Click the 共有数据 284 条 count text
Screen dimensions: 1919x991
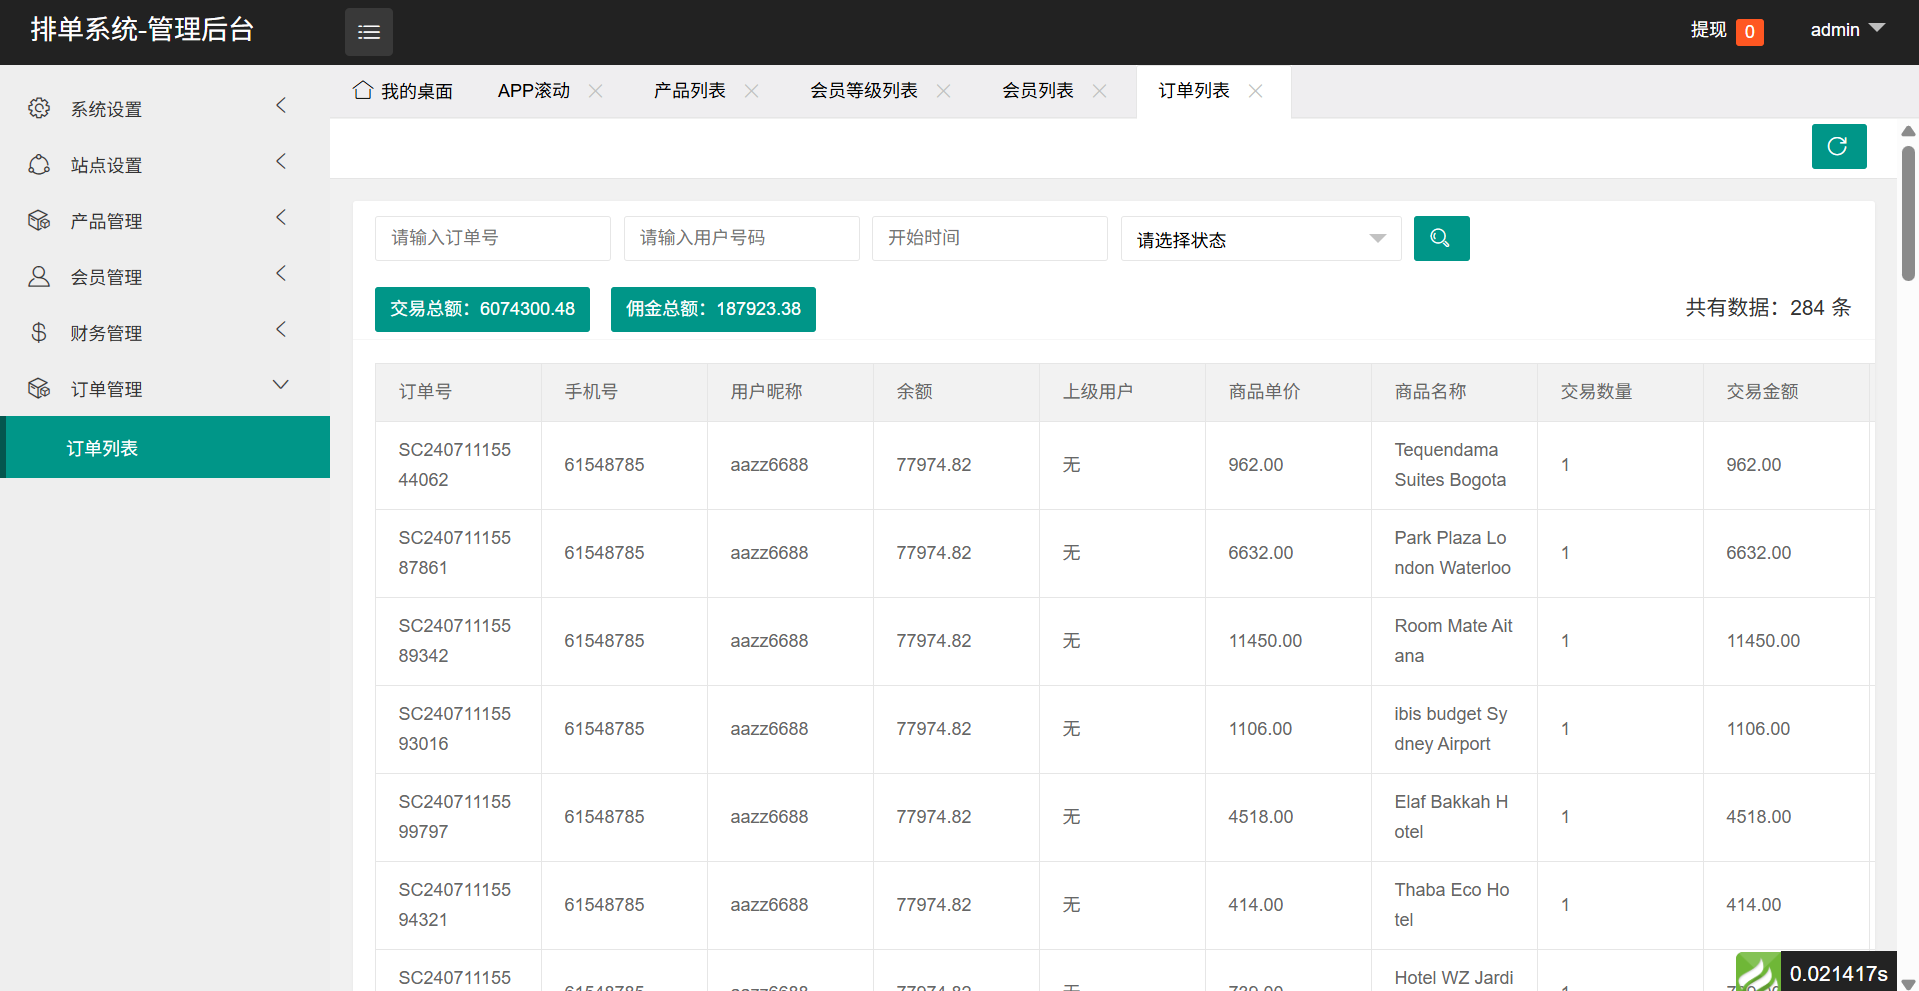coord(1768,308)
